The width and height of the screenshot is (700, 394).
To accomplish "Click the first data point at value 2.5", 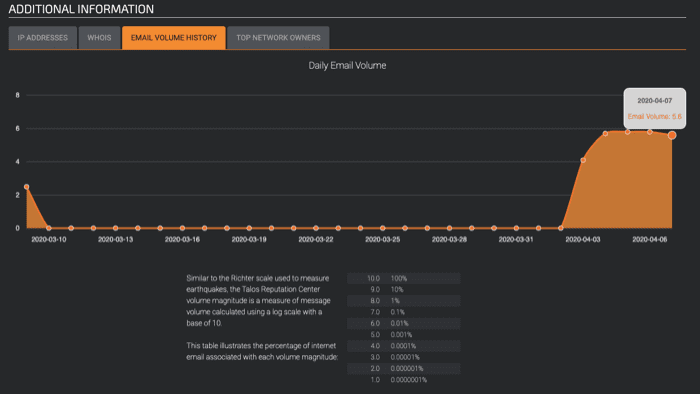I will (26, 187).
